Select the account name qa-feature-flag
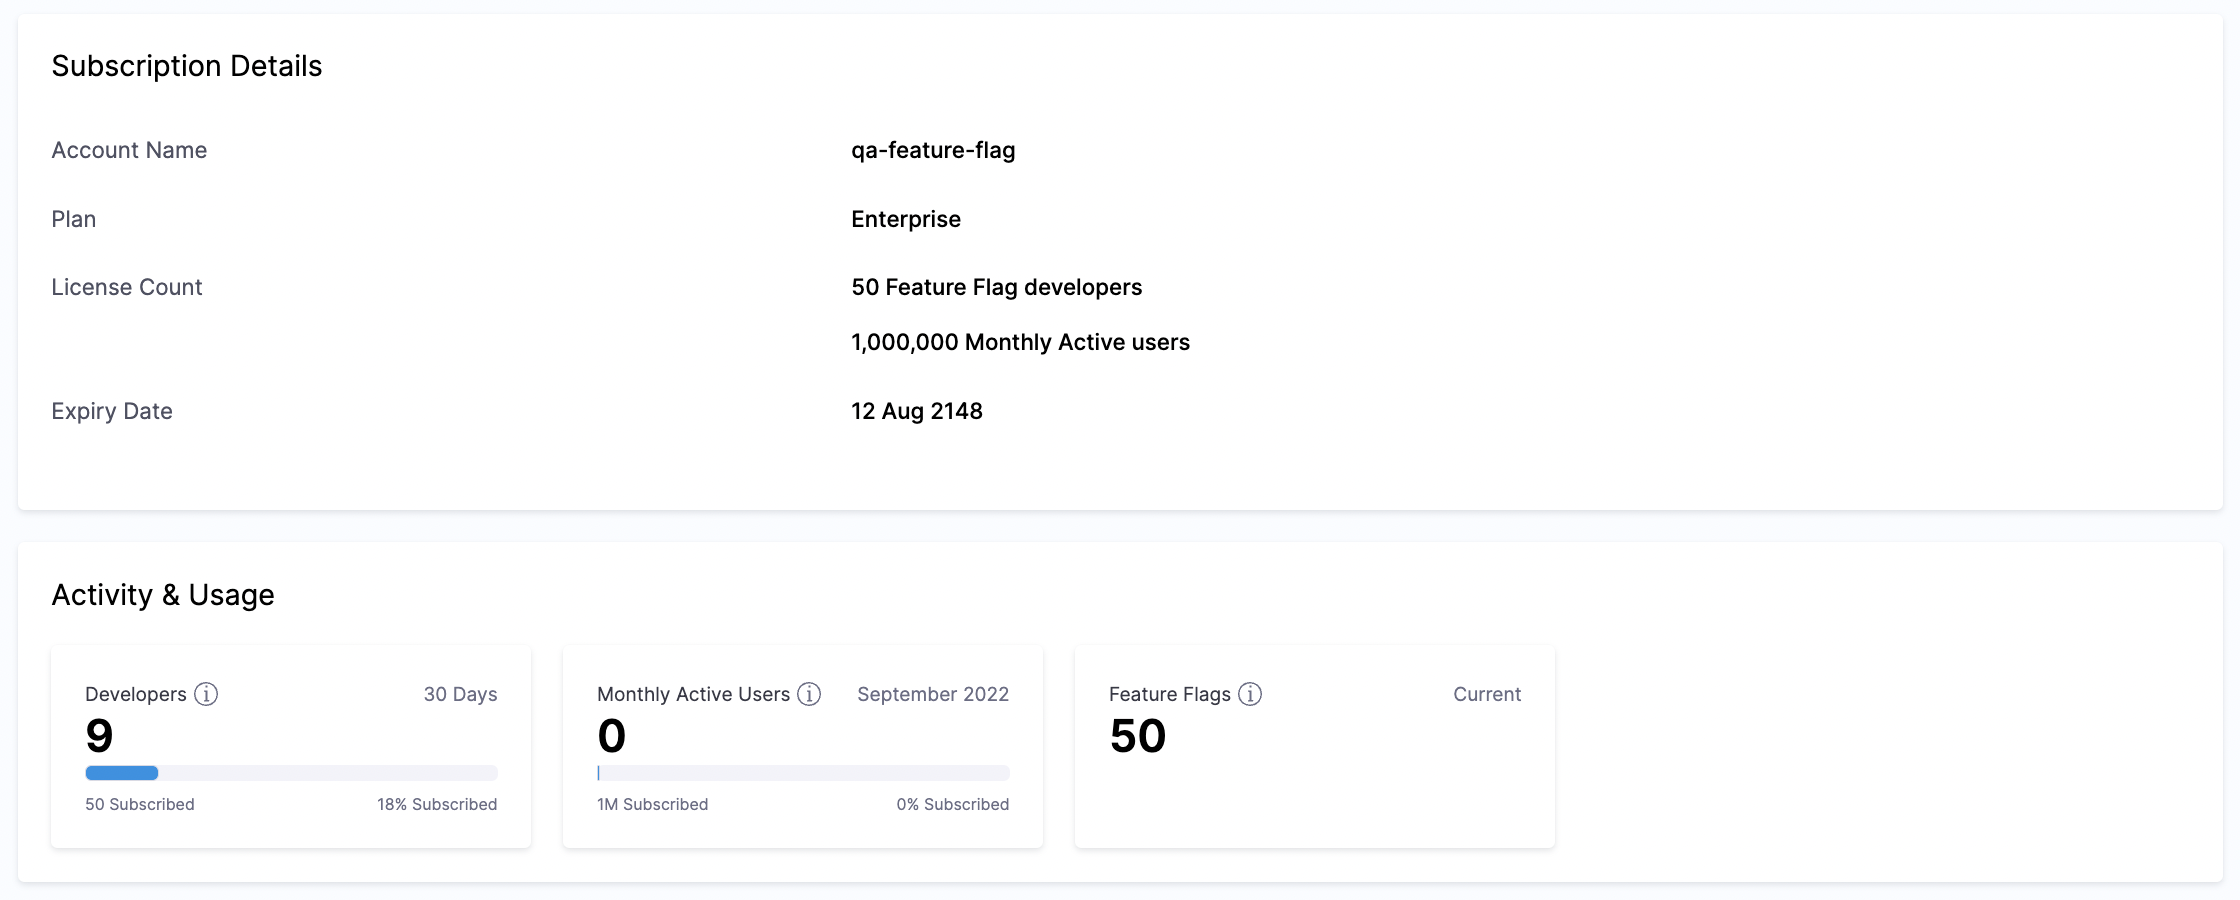 [932, 150]
